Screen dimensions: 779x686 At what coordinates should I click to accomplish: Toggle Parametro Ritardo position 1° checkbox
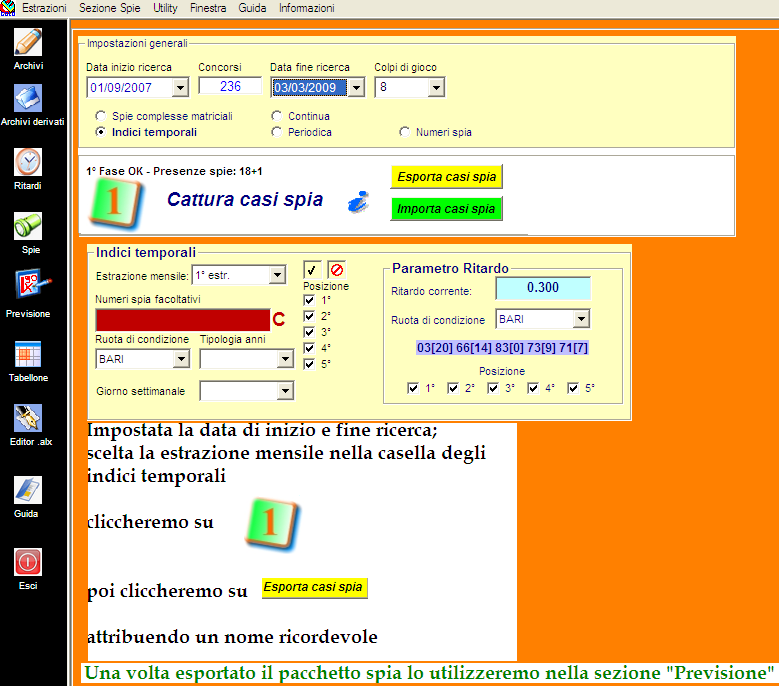pos(413,388)
